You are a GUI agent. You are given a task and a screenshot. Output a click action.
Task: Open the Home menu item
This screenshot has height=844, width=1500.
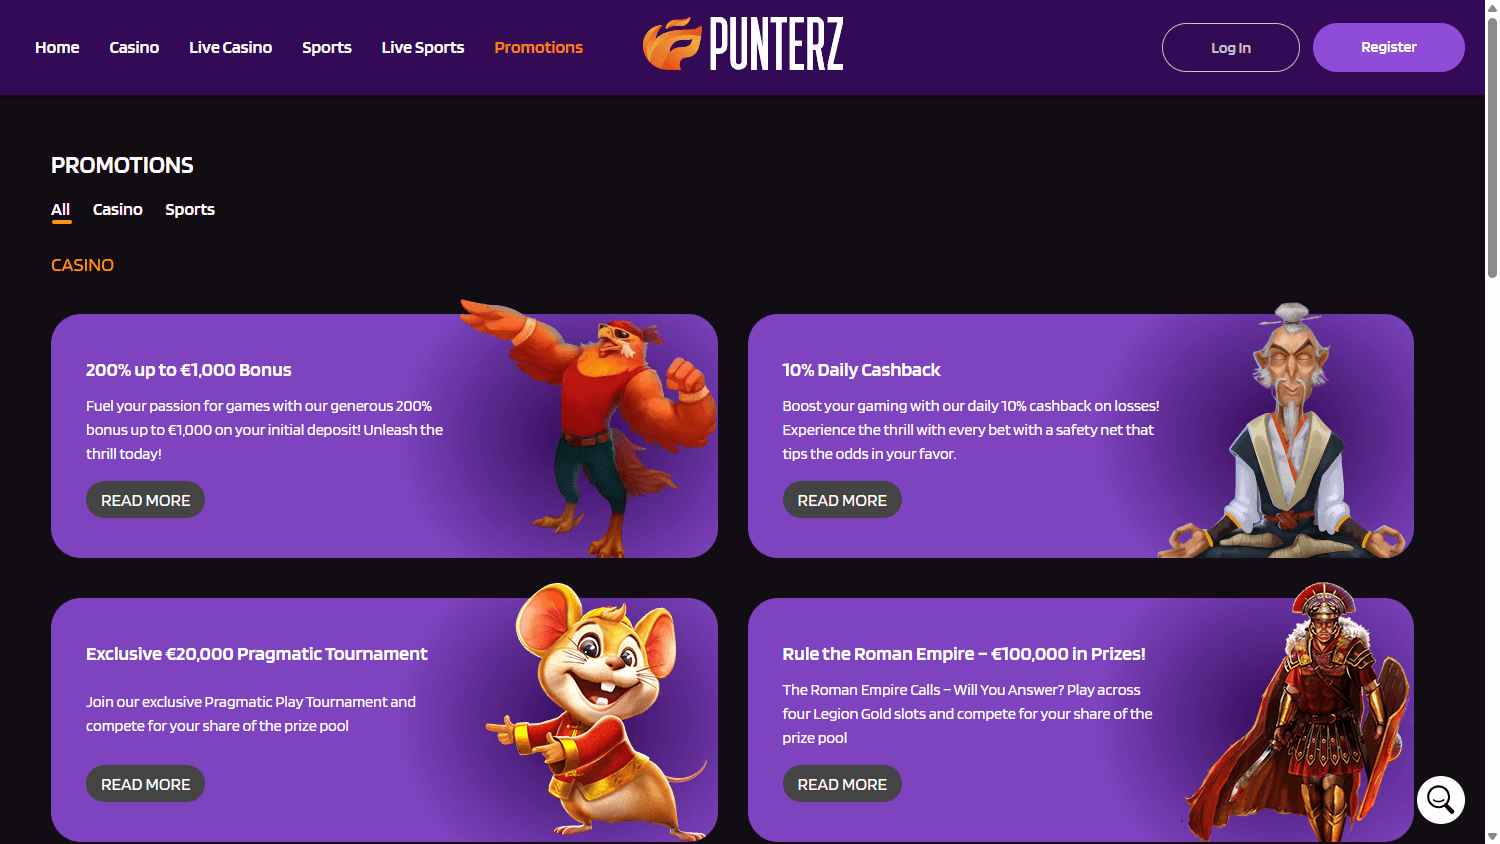(57, 47)
